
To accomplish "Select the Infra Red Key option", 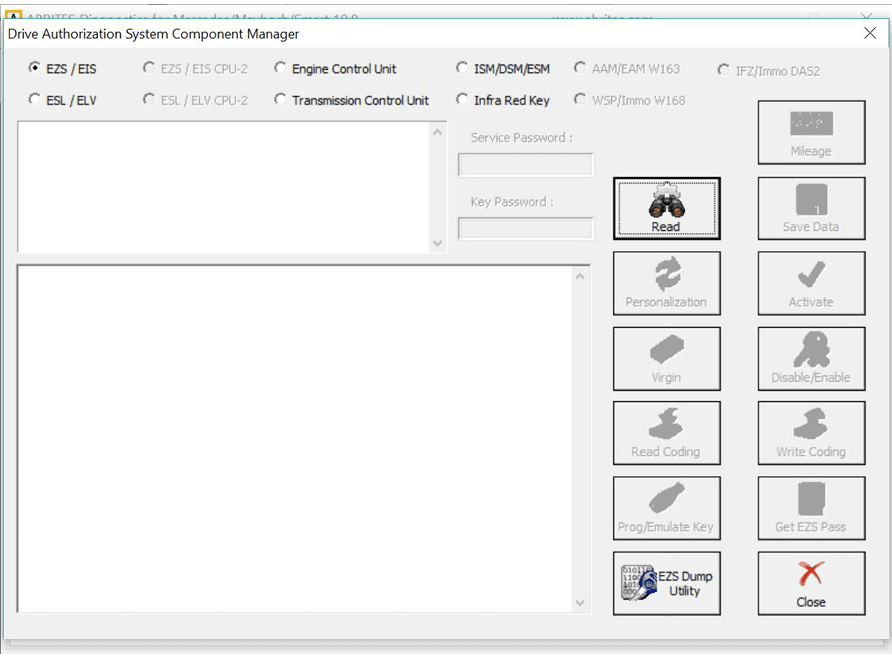I will 462,100.
